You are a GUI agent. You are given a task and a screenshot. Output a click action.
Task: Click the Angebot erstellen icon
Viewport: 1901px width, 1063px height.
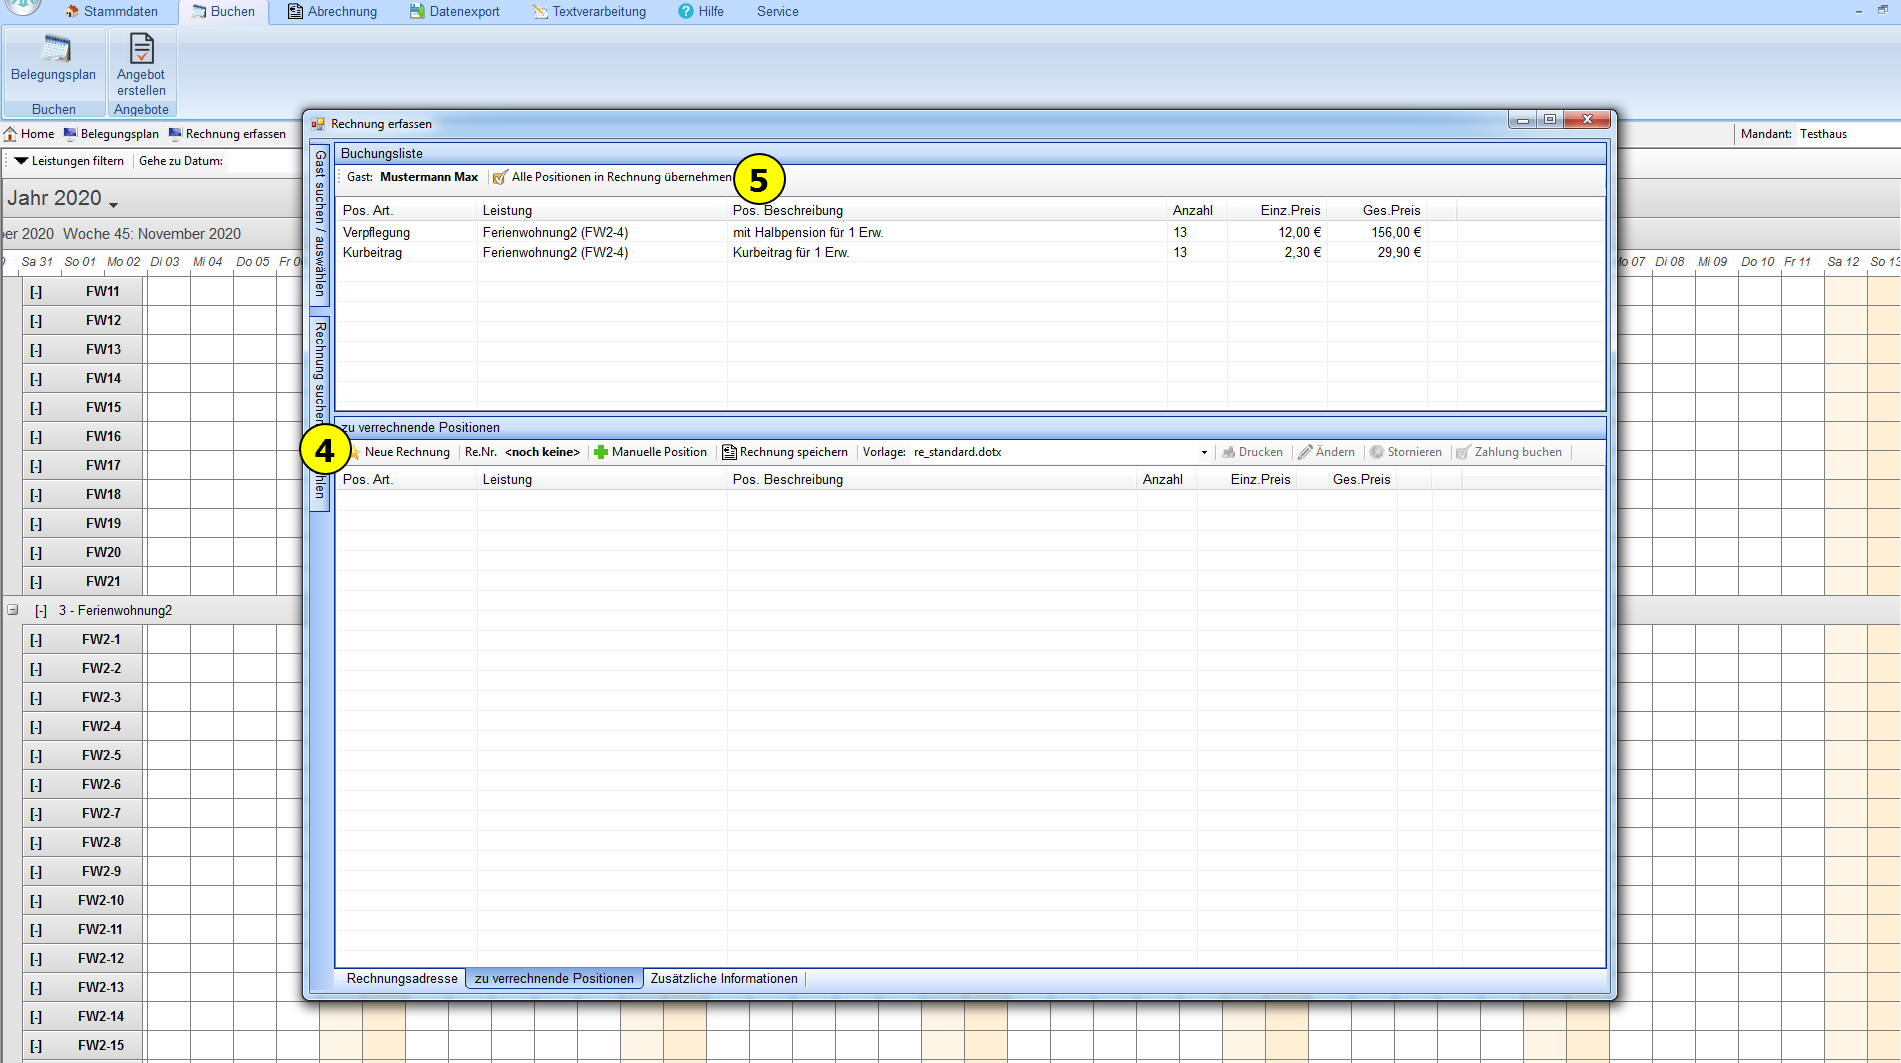(141, 50)
